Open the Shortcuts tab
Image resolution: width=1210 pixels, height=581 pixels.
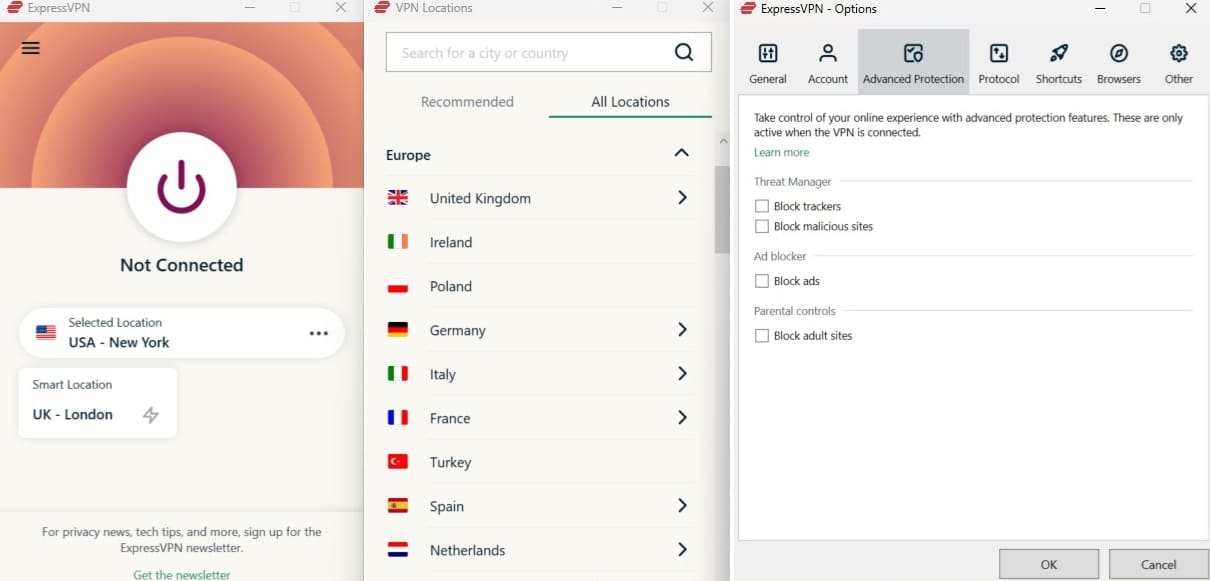pyautogui.click(x=1059, y=64)
